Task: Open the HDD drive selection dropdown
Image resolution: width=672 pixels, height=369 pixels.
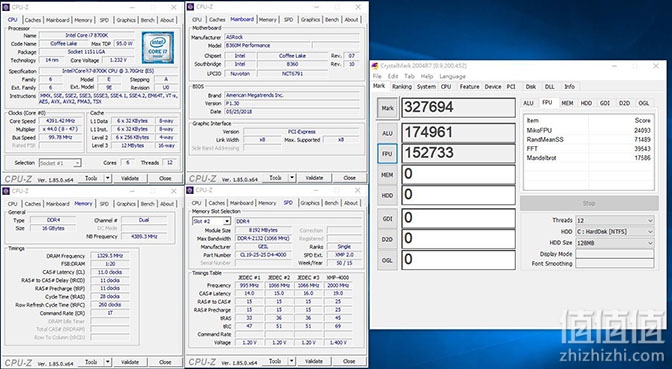Action: (615, 231)
